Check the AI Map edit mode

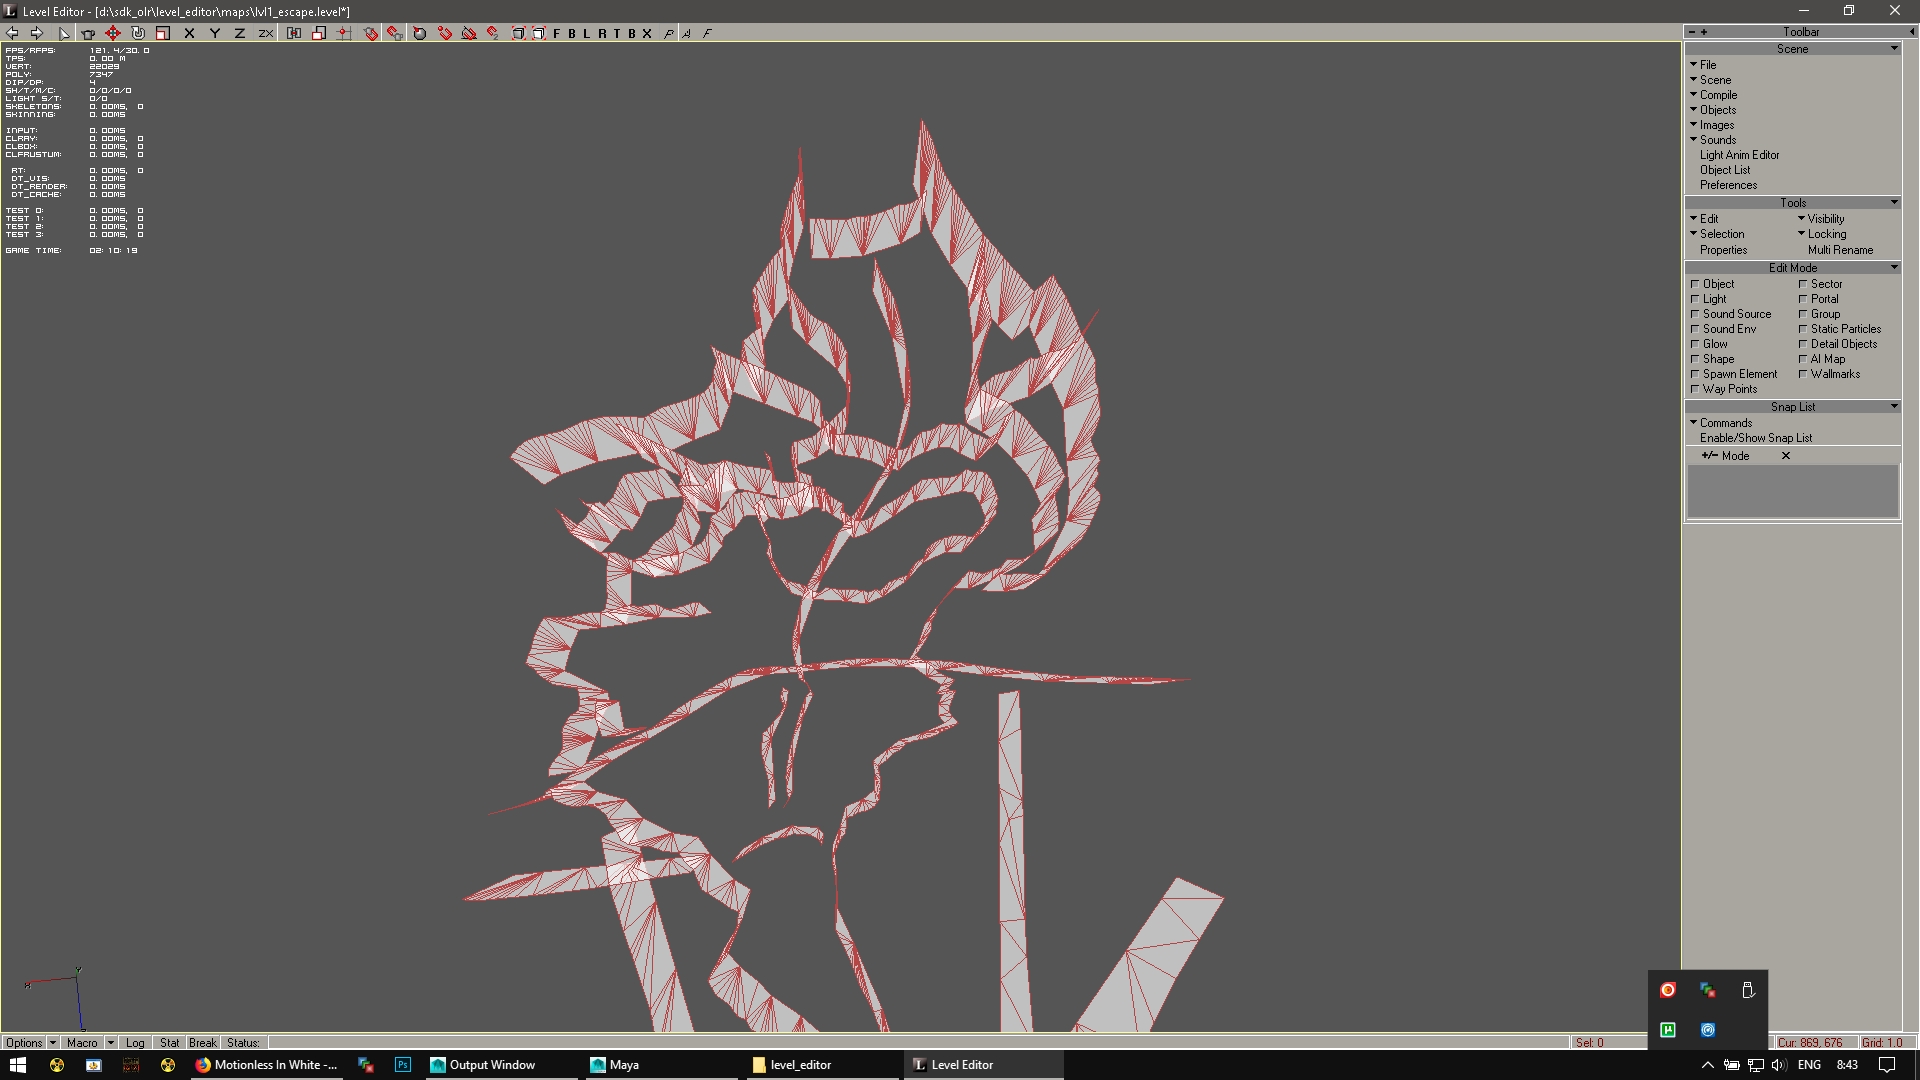click(1803, 359)
